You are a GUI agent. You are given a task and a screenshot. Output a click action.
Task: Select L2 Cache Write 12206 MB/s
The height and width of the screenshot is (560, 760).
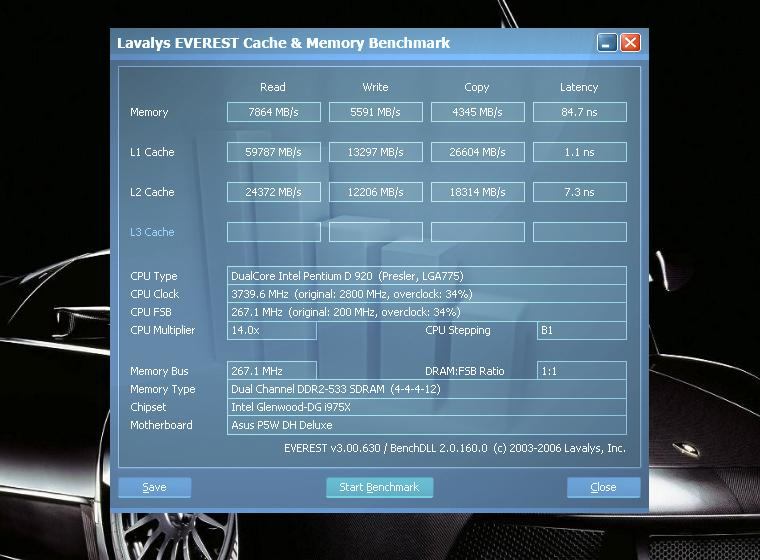point(376,192)
